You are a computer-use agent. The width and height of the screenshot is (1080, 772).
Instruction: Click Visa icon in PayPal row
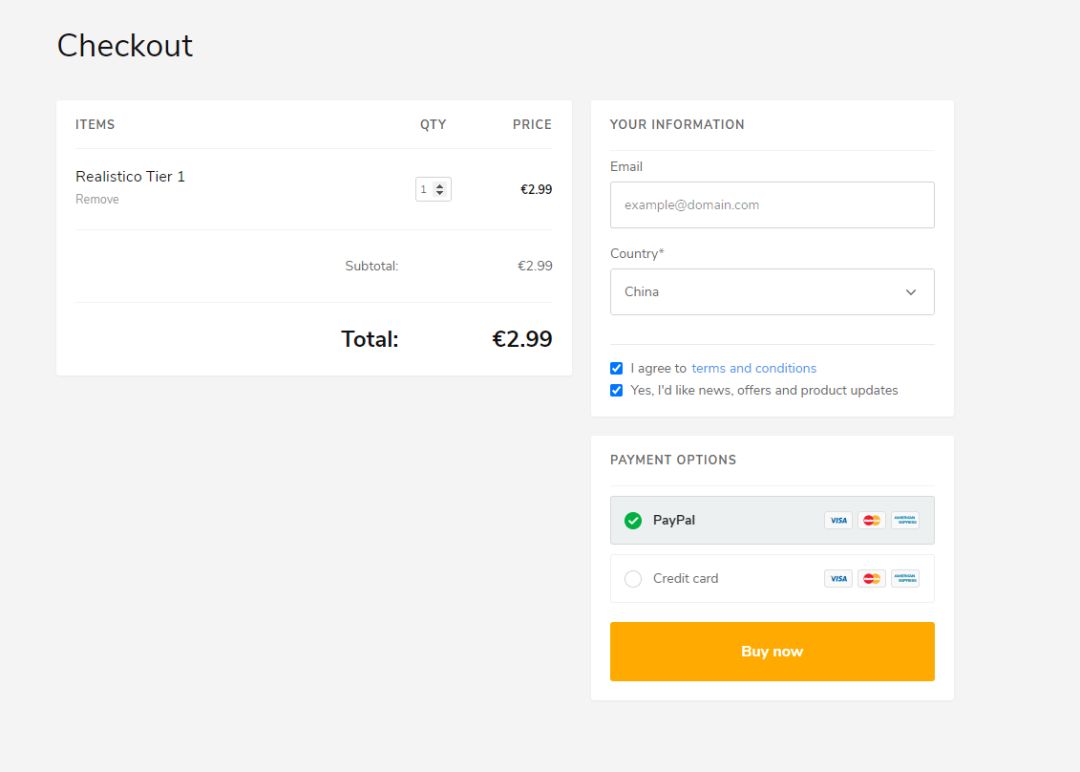click(838, 520)
